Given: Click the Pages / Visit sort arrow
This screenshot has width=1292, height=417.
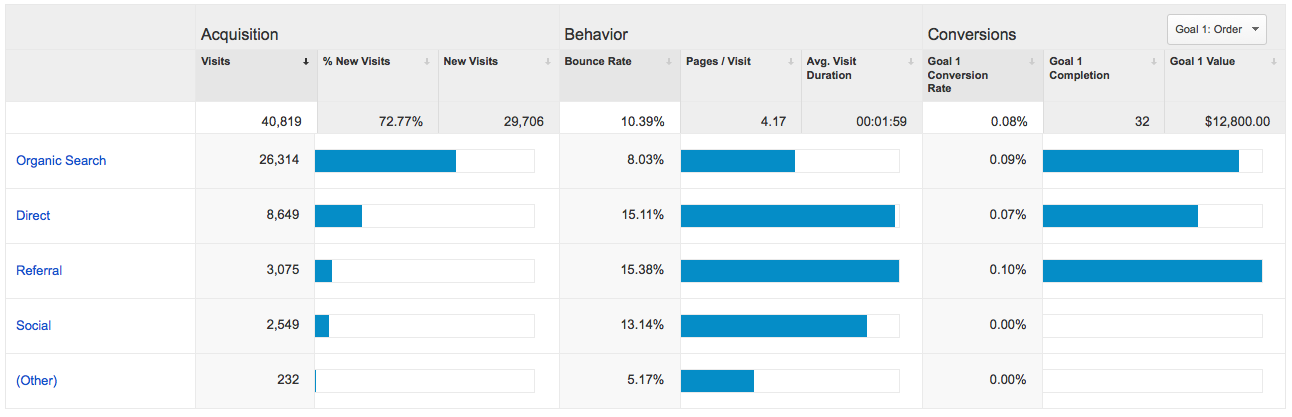Looking at the screenshot, I should (790, 62).
